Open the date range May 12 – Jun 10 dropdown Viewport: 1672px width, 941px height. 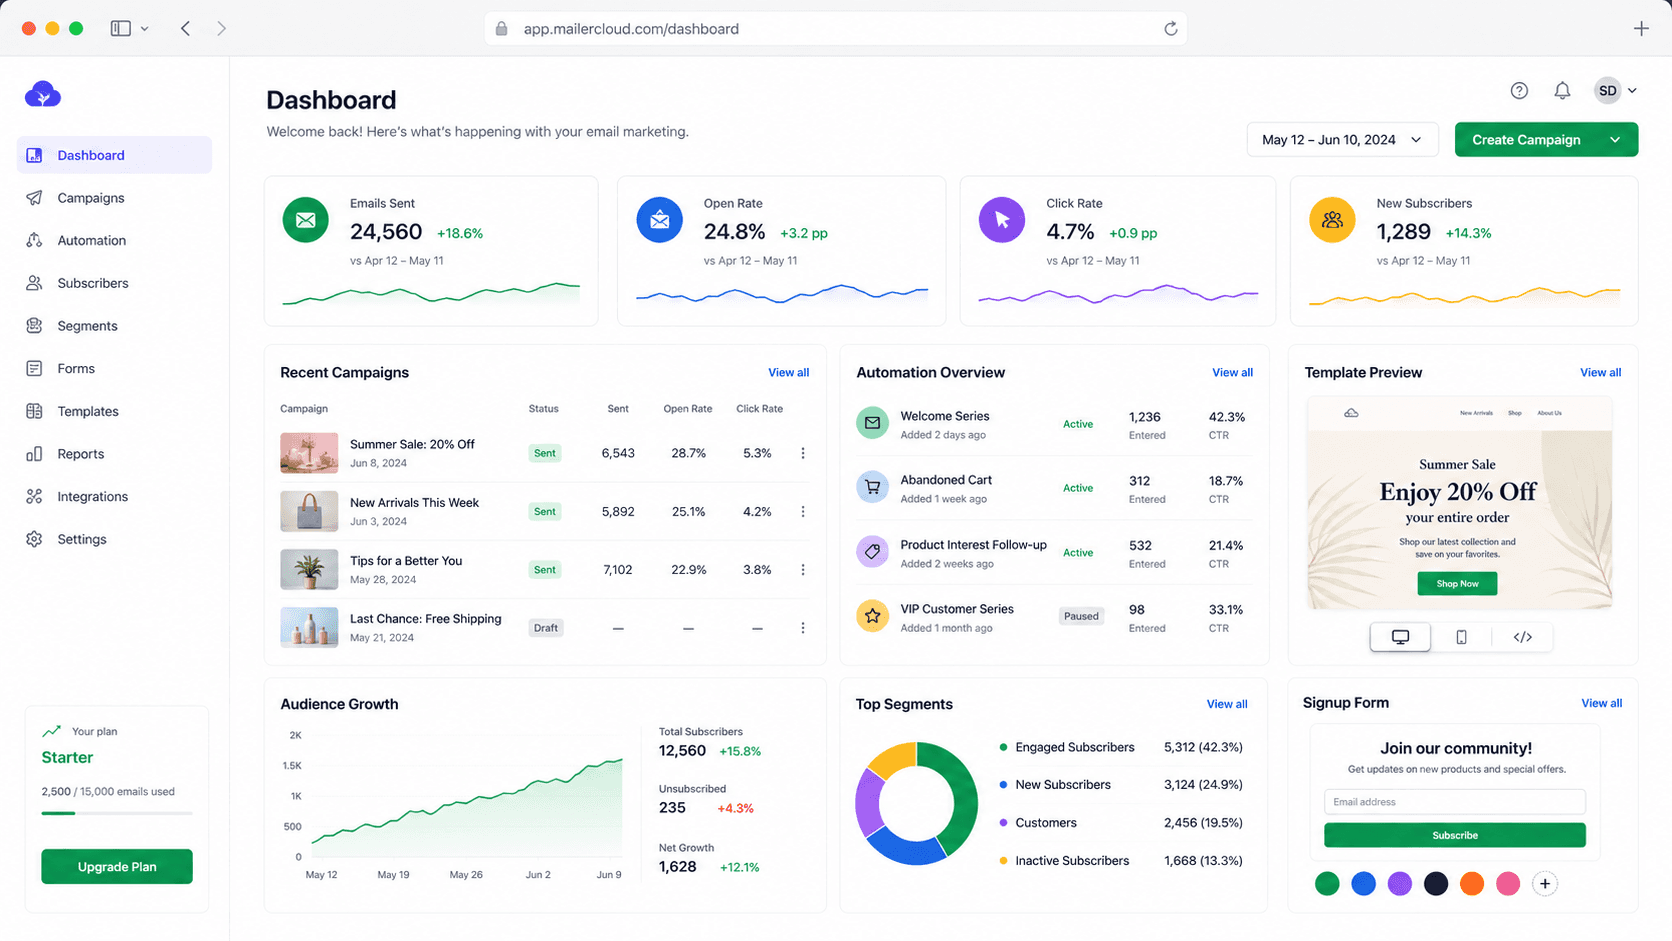[1342, 140]
